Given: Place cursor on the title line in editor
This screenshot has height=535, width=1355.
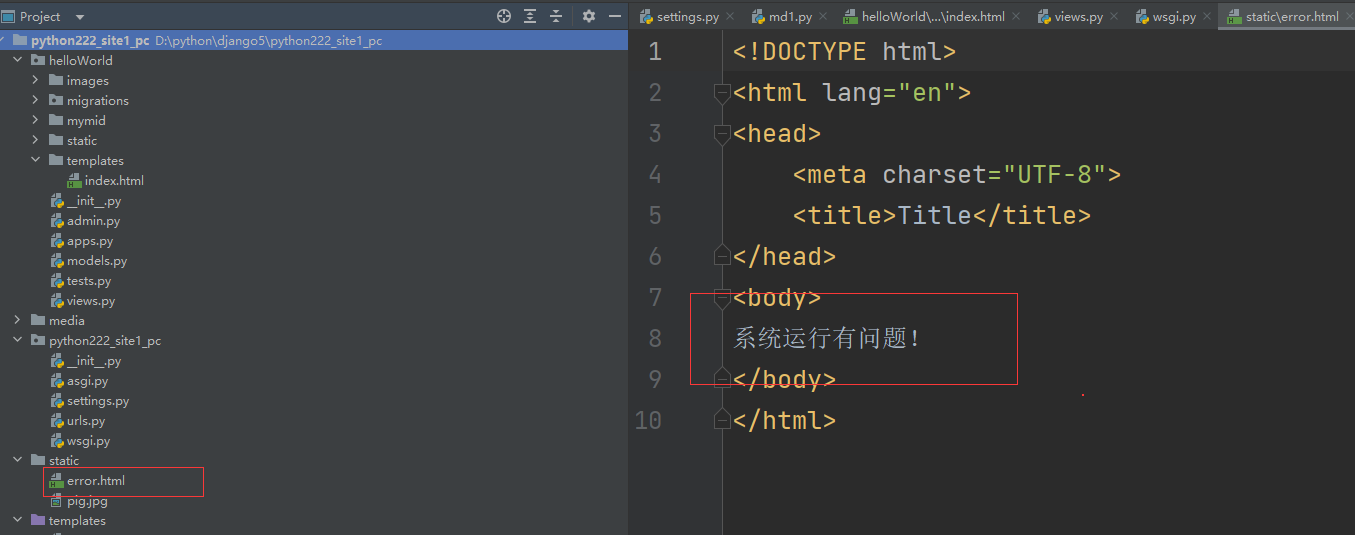Looking at the screenshot, I should point(941,216).
